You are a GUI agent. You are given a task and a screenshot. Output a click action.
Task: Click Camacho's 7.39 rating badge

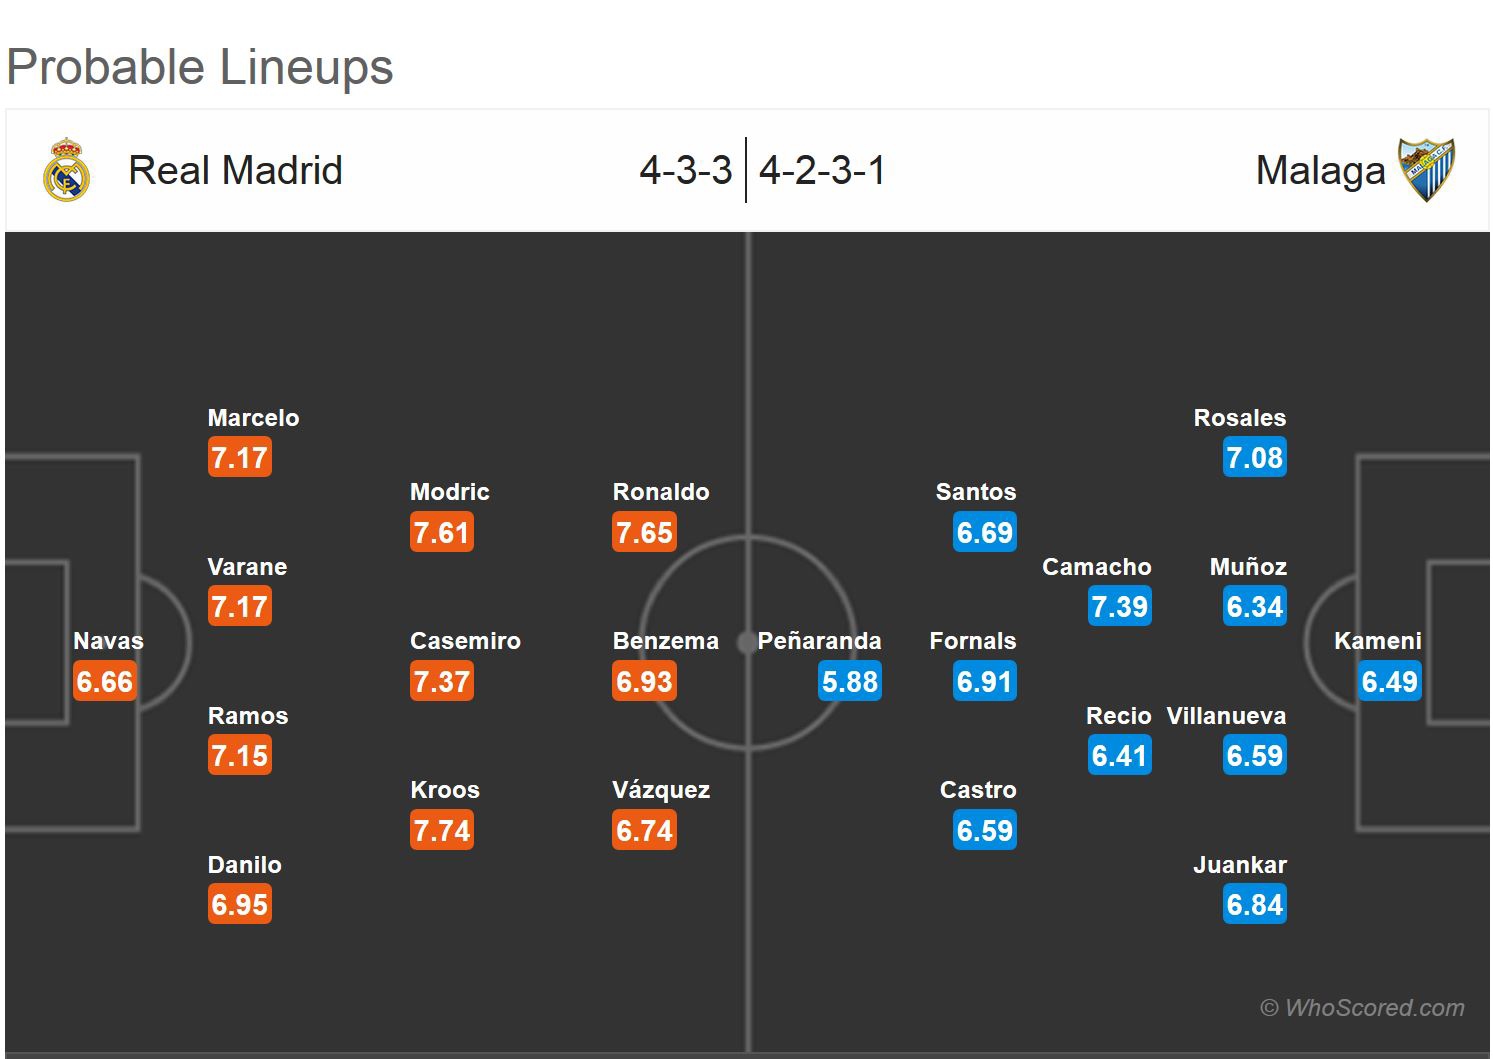click(1119, 606)
